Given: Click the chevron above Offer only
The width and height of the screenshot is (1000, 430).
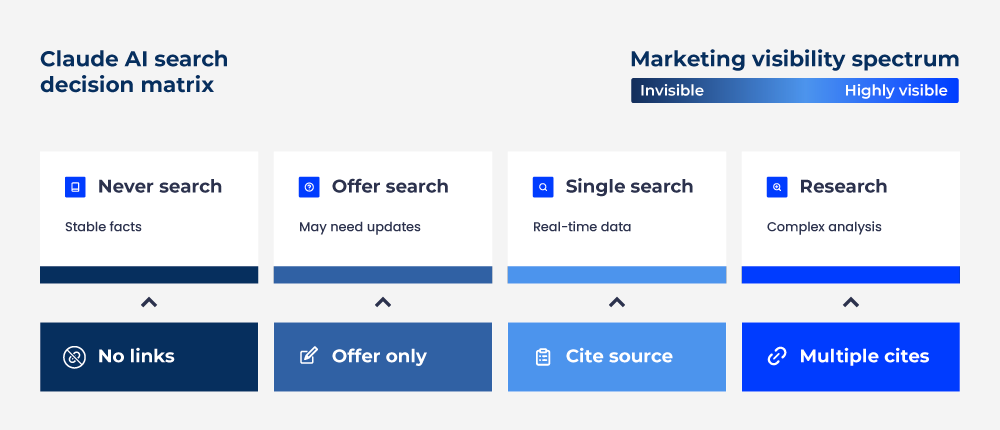Looking at the screenshot, I should [x=383, y=302].
